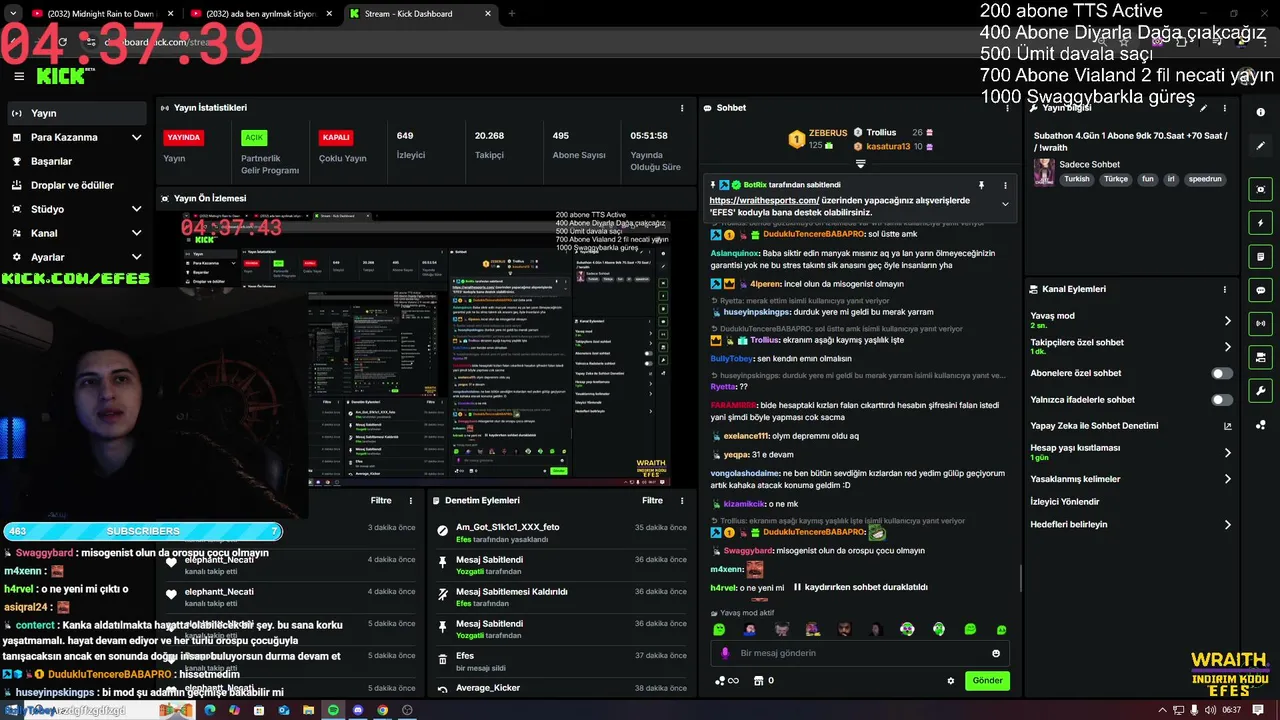
Task: Click the Turkish tag in stream info
Action: (1077, 179)
